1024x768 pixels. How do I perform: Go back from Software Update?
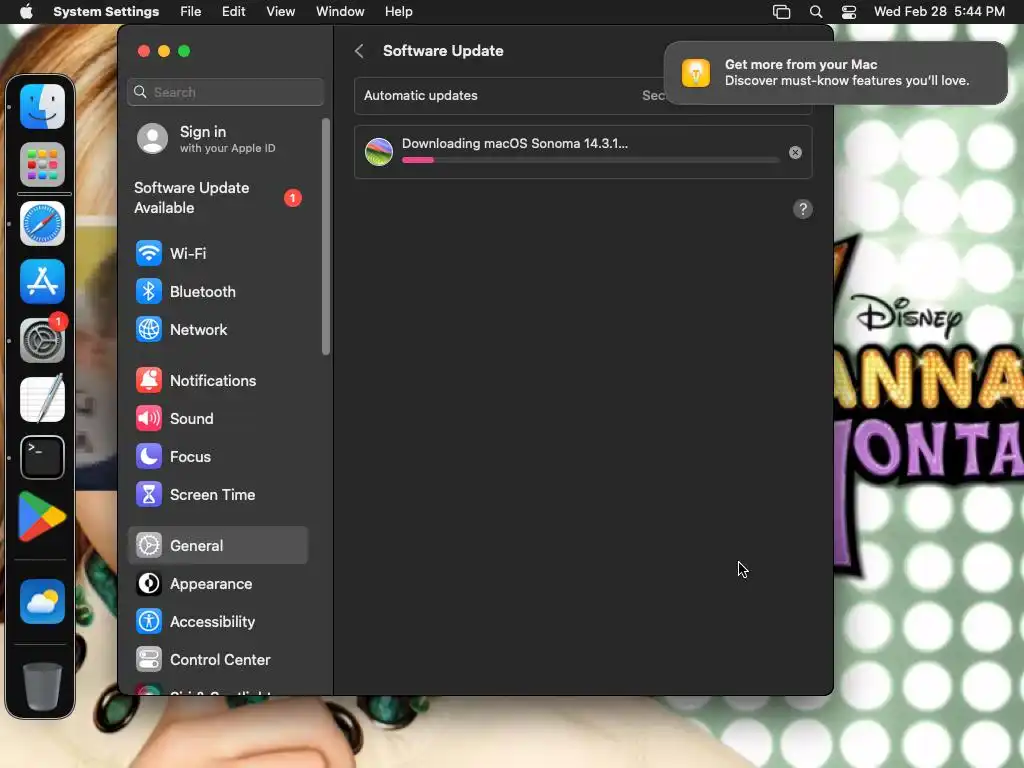[x=359, y=51]
